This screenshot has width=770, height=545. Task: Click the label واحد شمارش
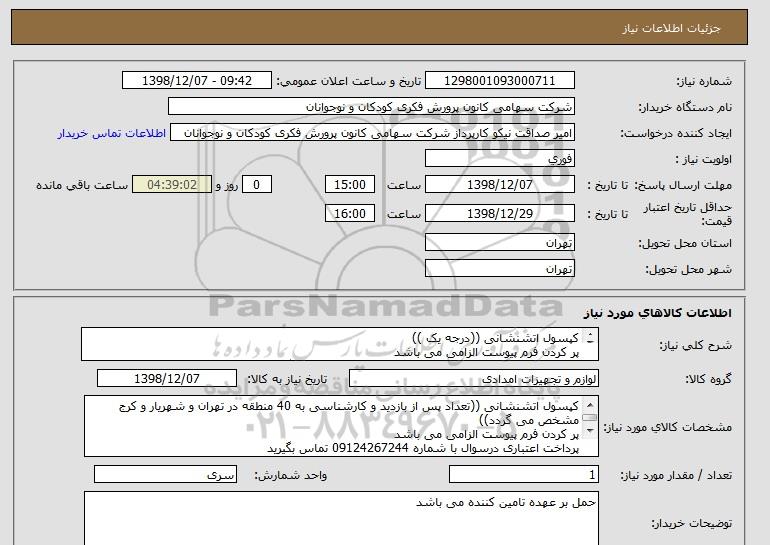click(x=290, y=475)
